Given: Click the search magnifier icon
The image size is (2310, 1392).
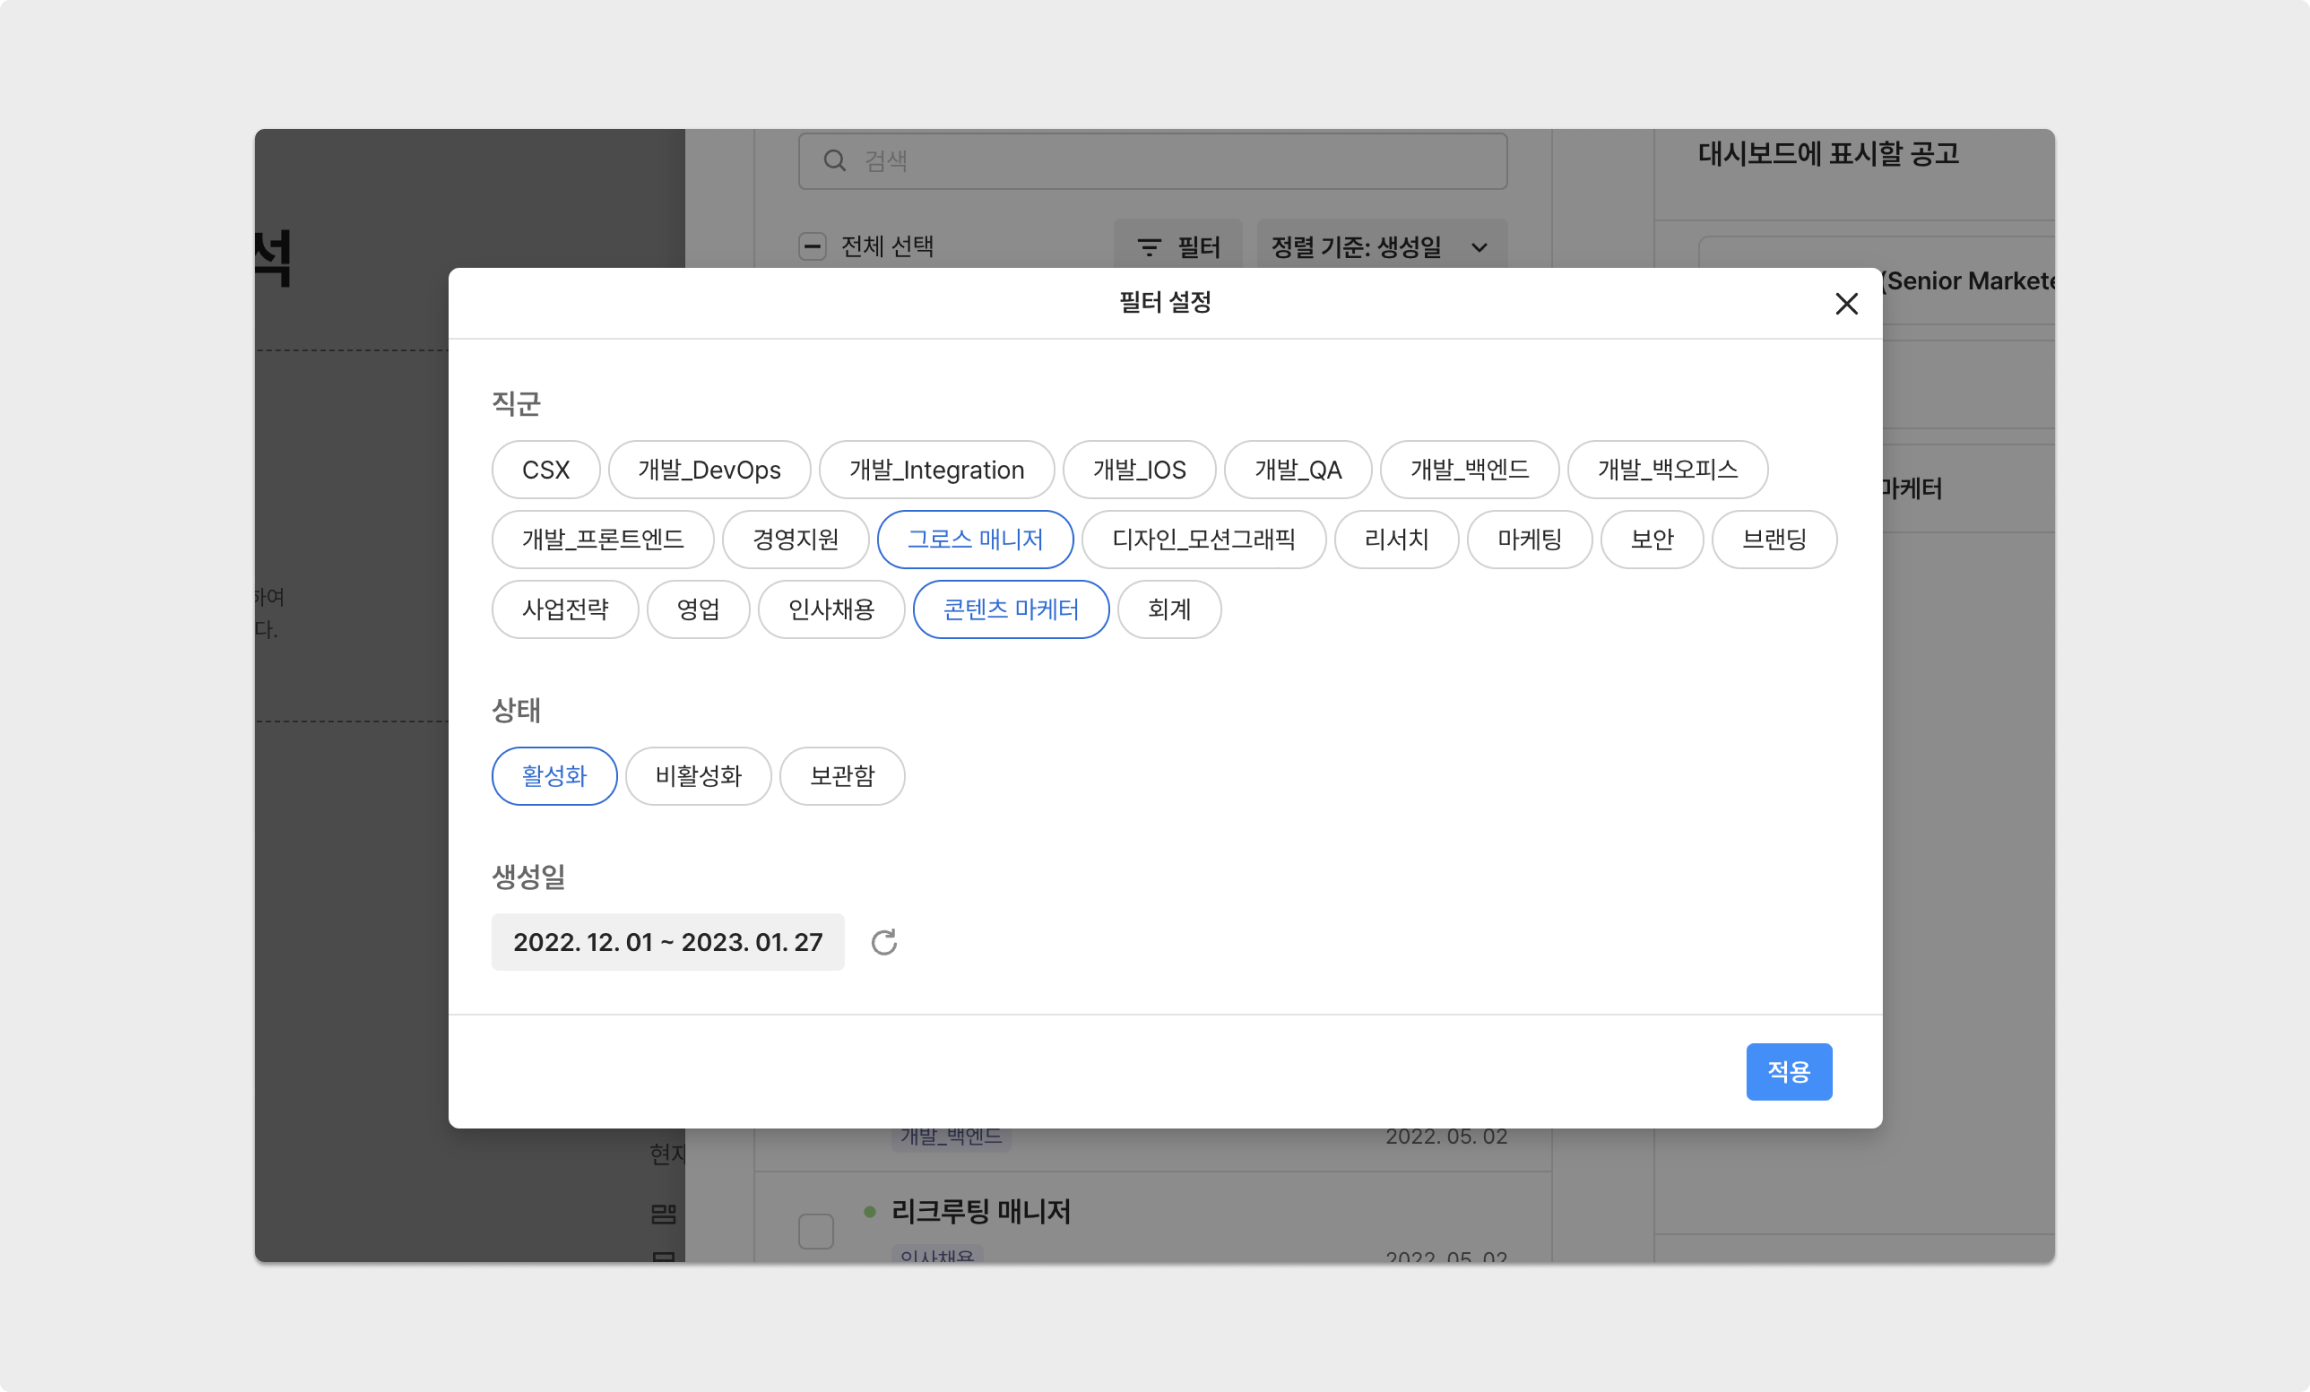Looking at the screenshot, I should [834, 161].
